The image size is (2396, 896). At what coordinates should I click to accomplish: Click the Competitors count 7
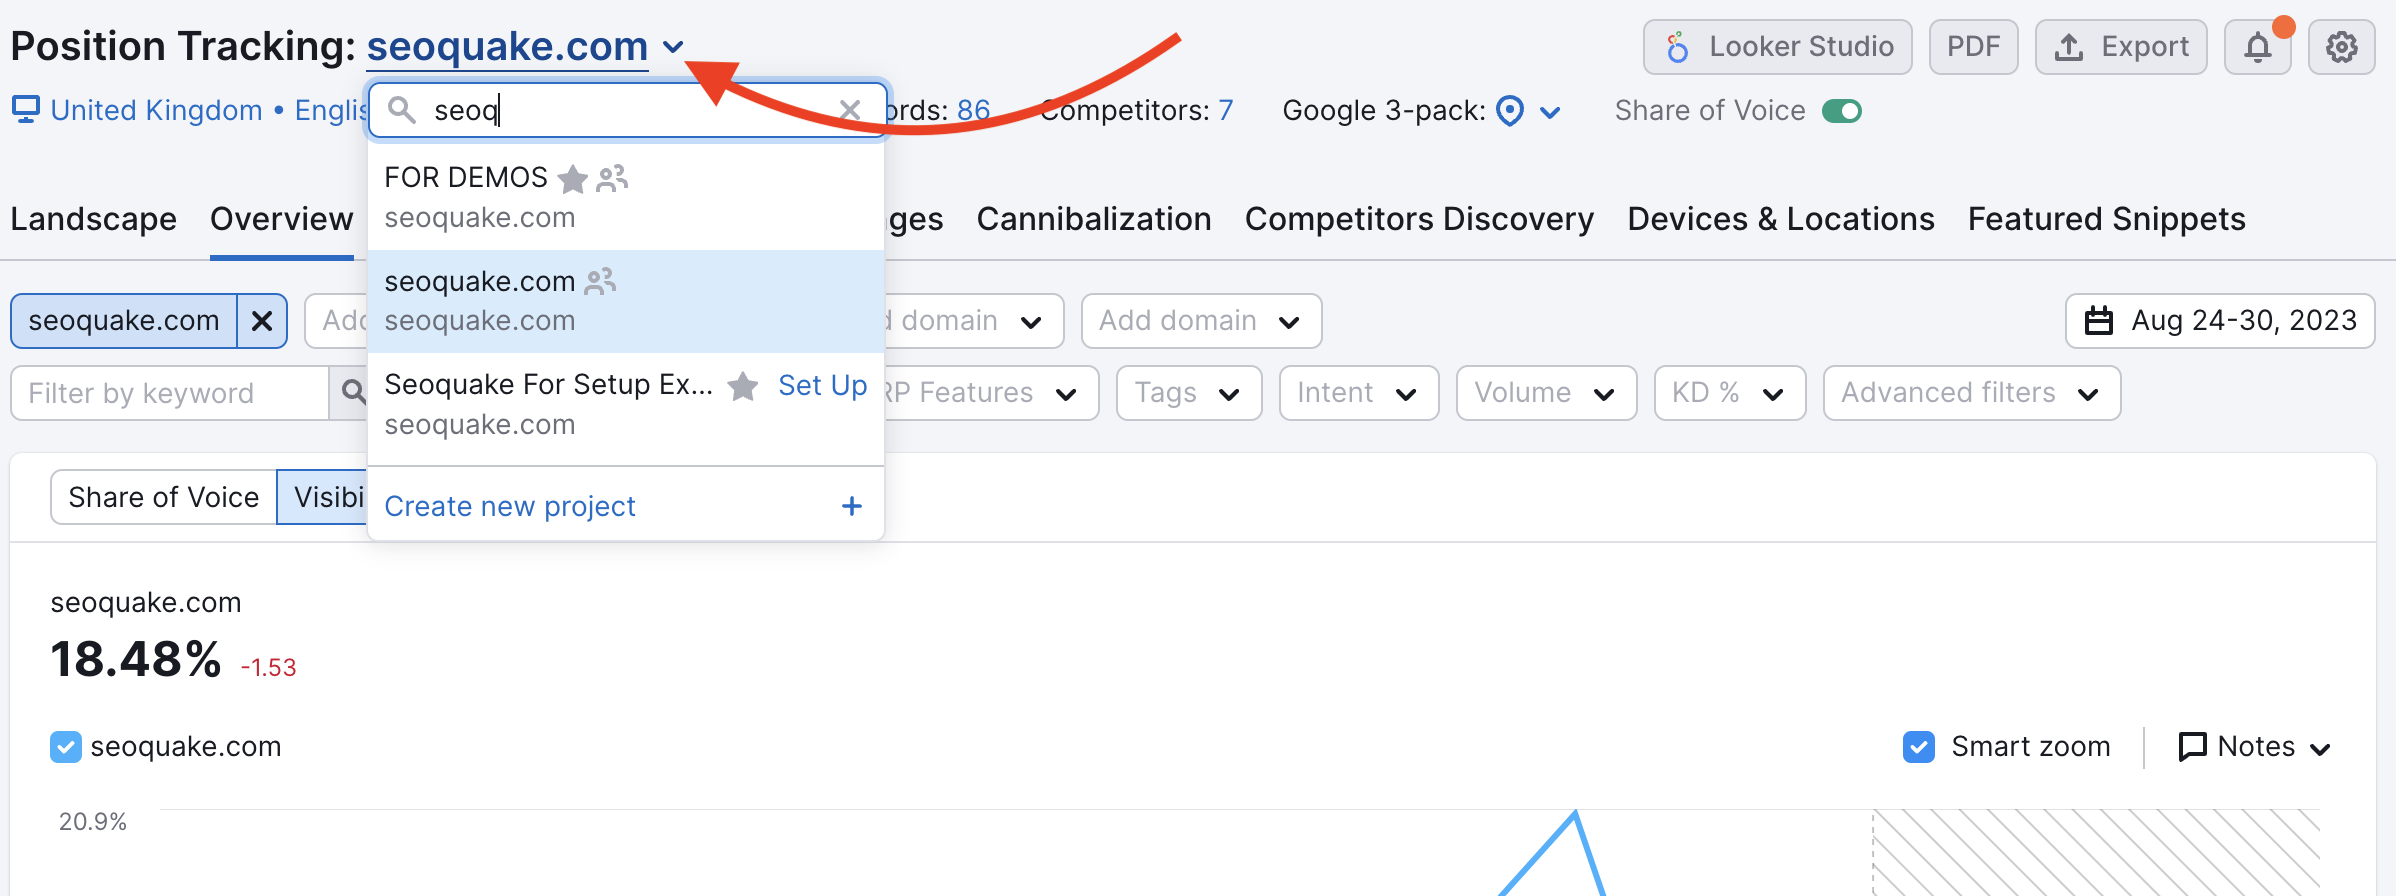[x=1225, y=111]
